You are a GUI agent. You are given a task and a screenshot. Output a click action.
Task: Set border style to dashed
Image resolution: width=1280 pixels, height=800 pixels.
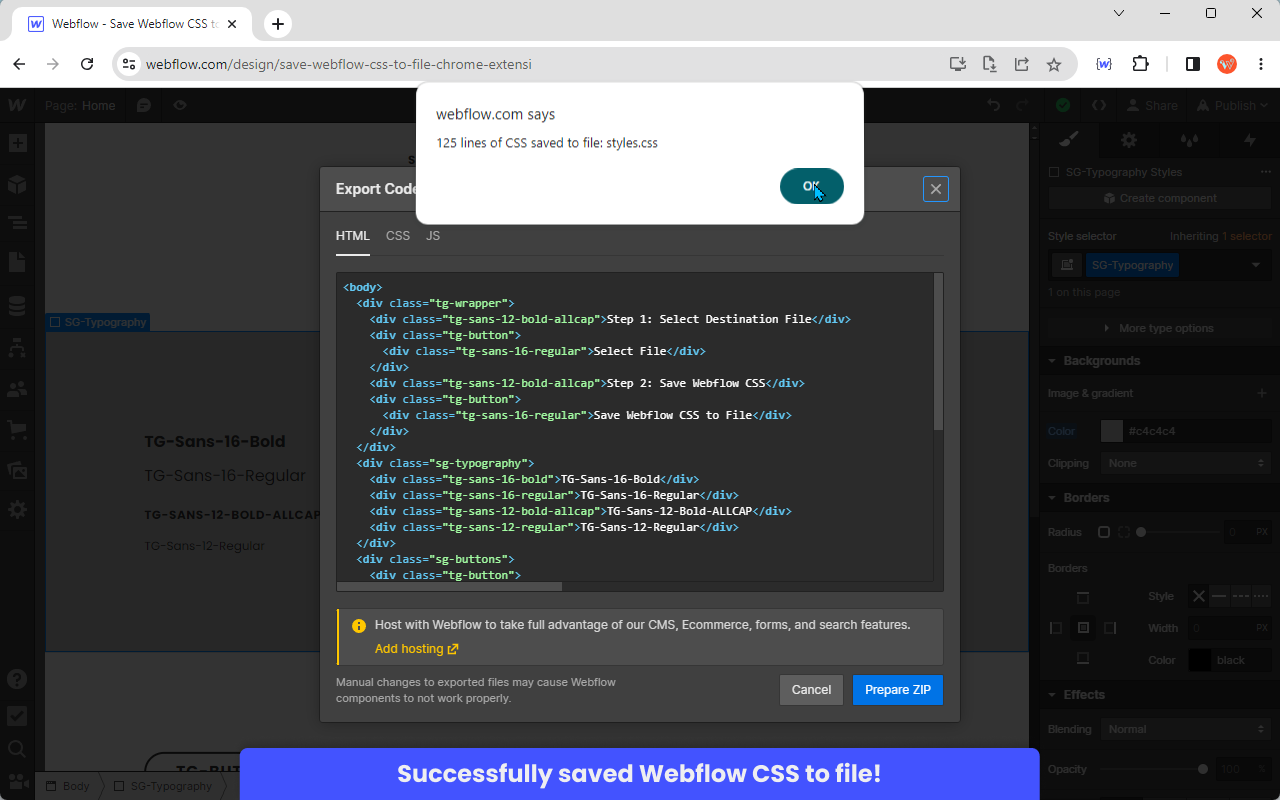(1241, 596)
